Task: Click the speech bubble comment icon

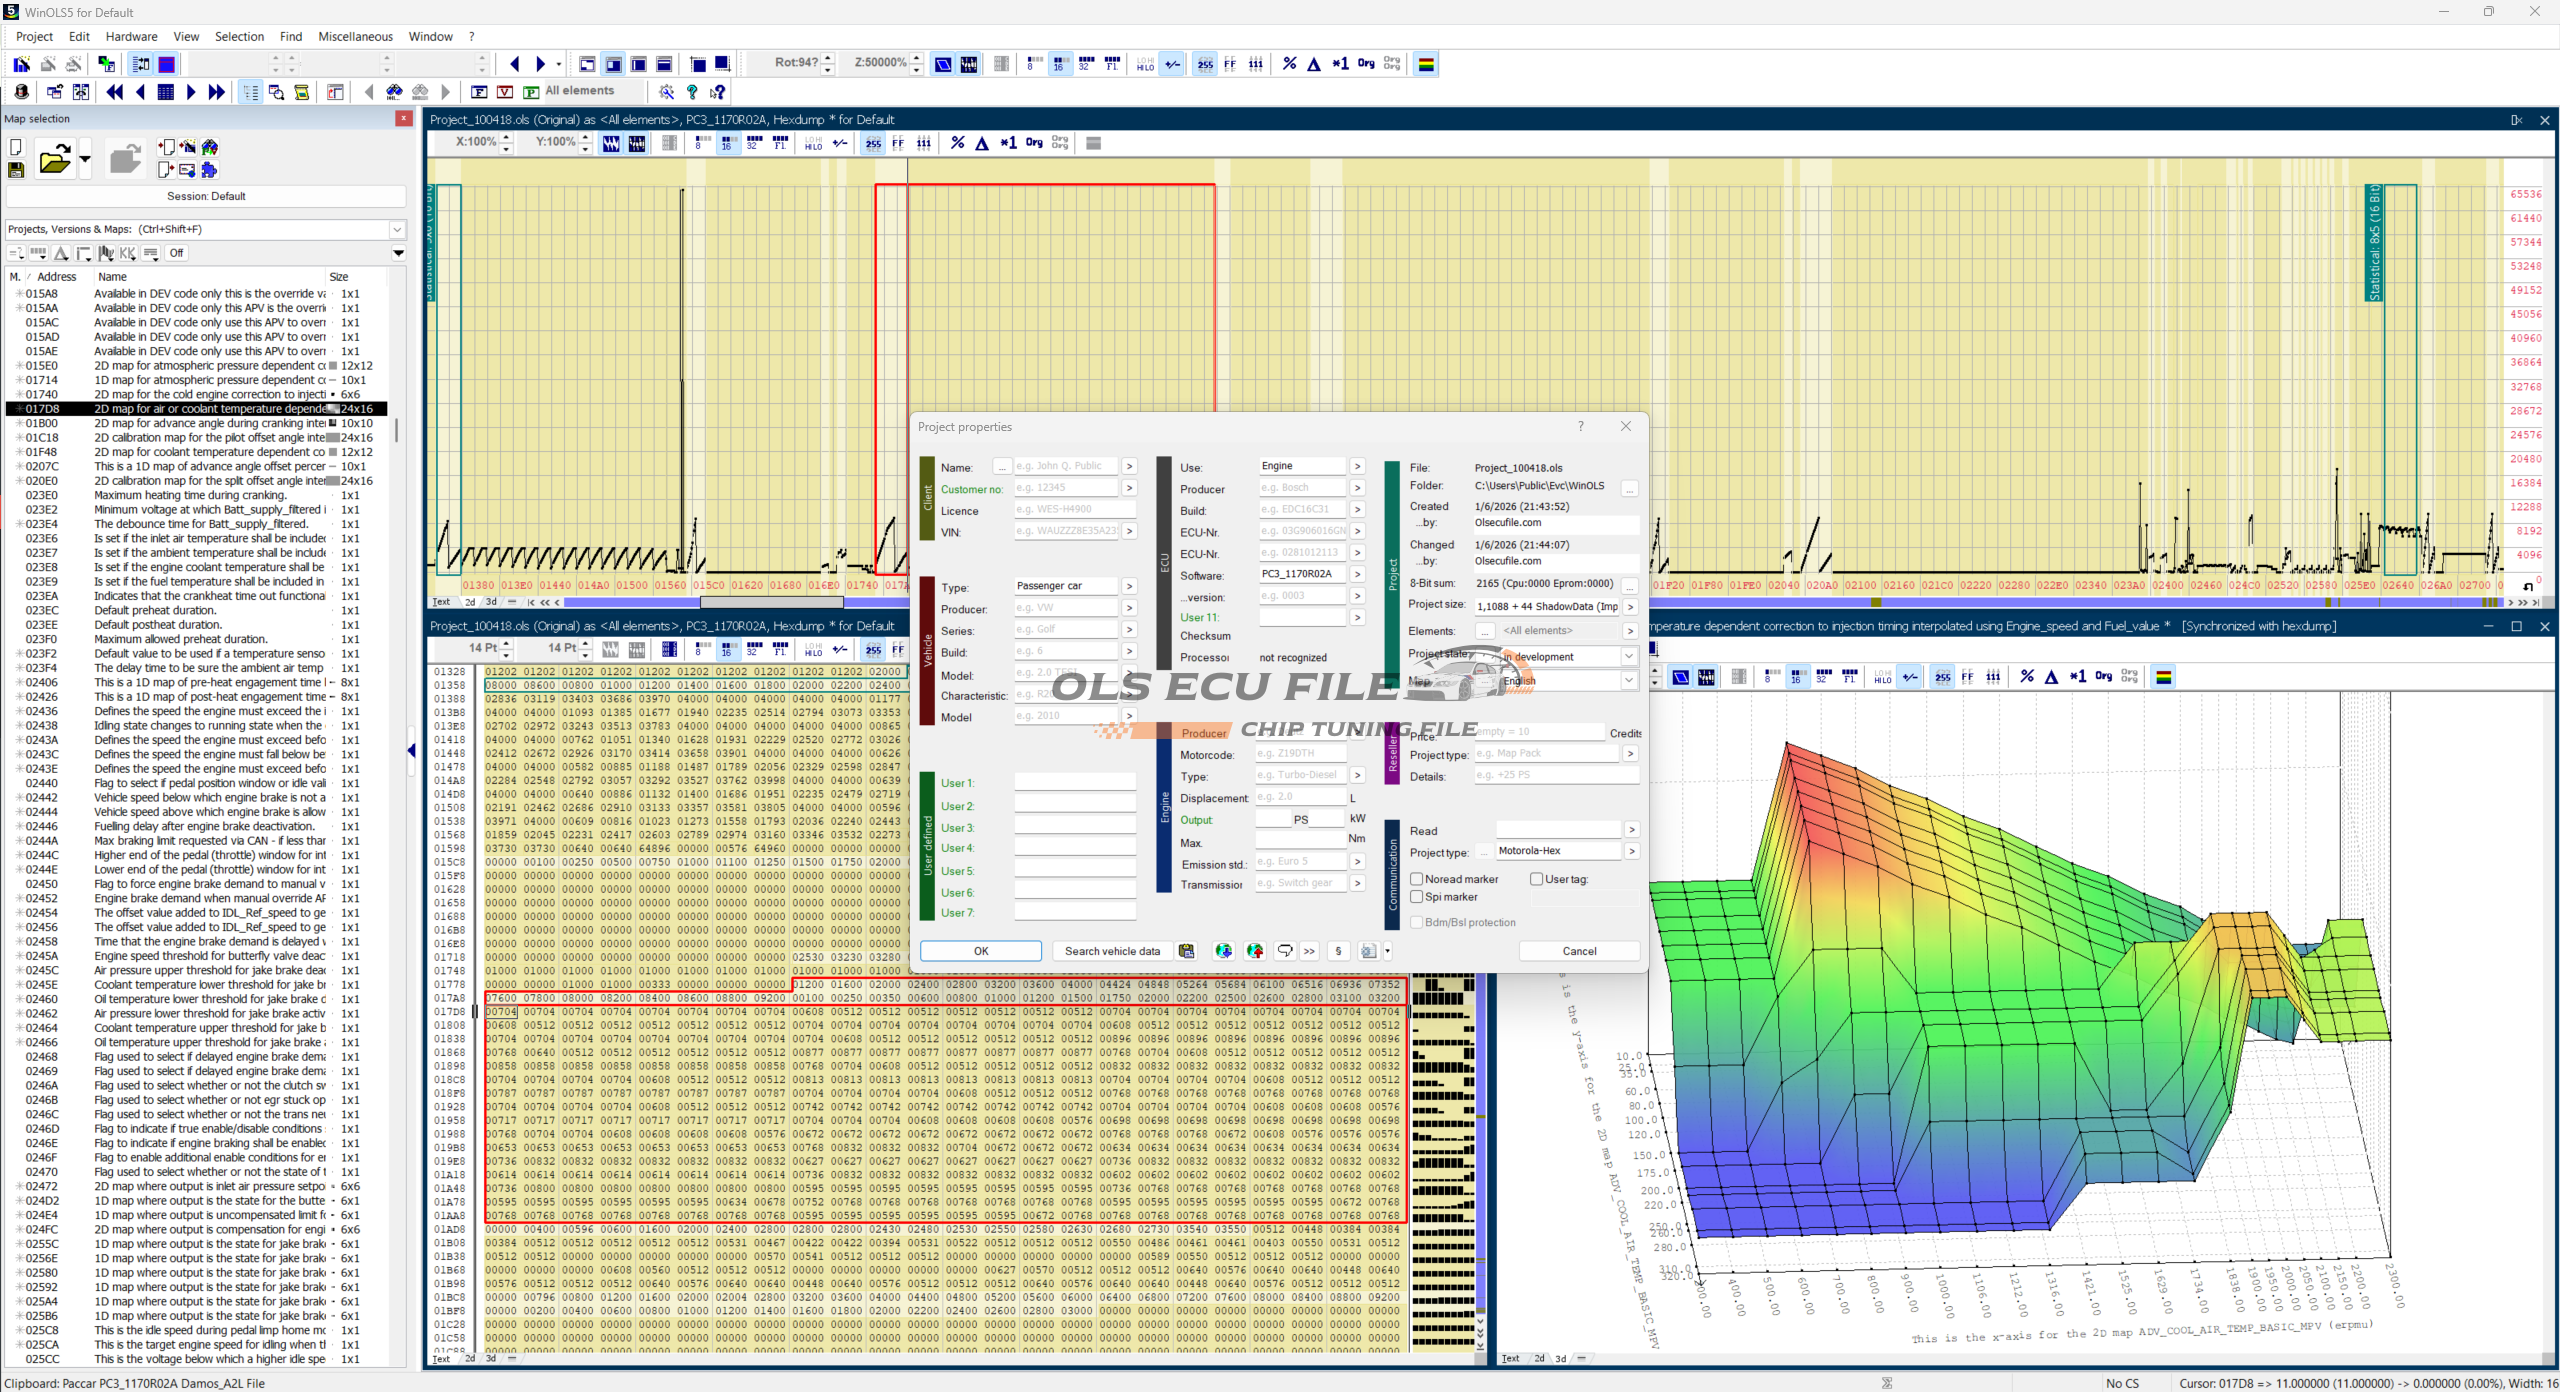Action: click(x=1285, y=951)
